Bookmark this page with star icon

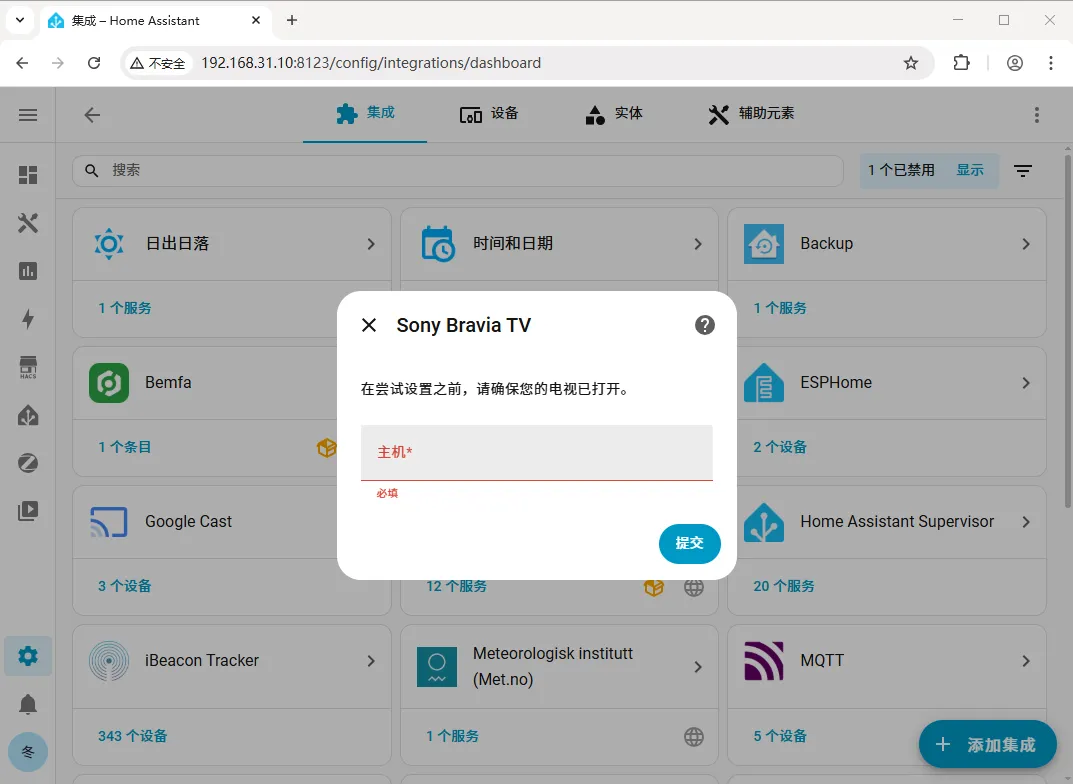tap(910, 63)
